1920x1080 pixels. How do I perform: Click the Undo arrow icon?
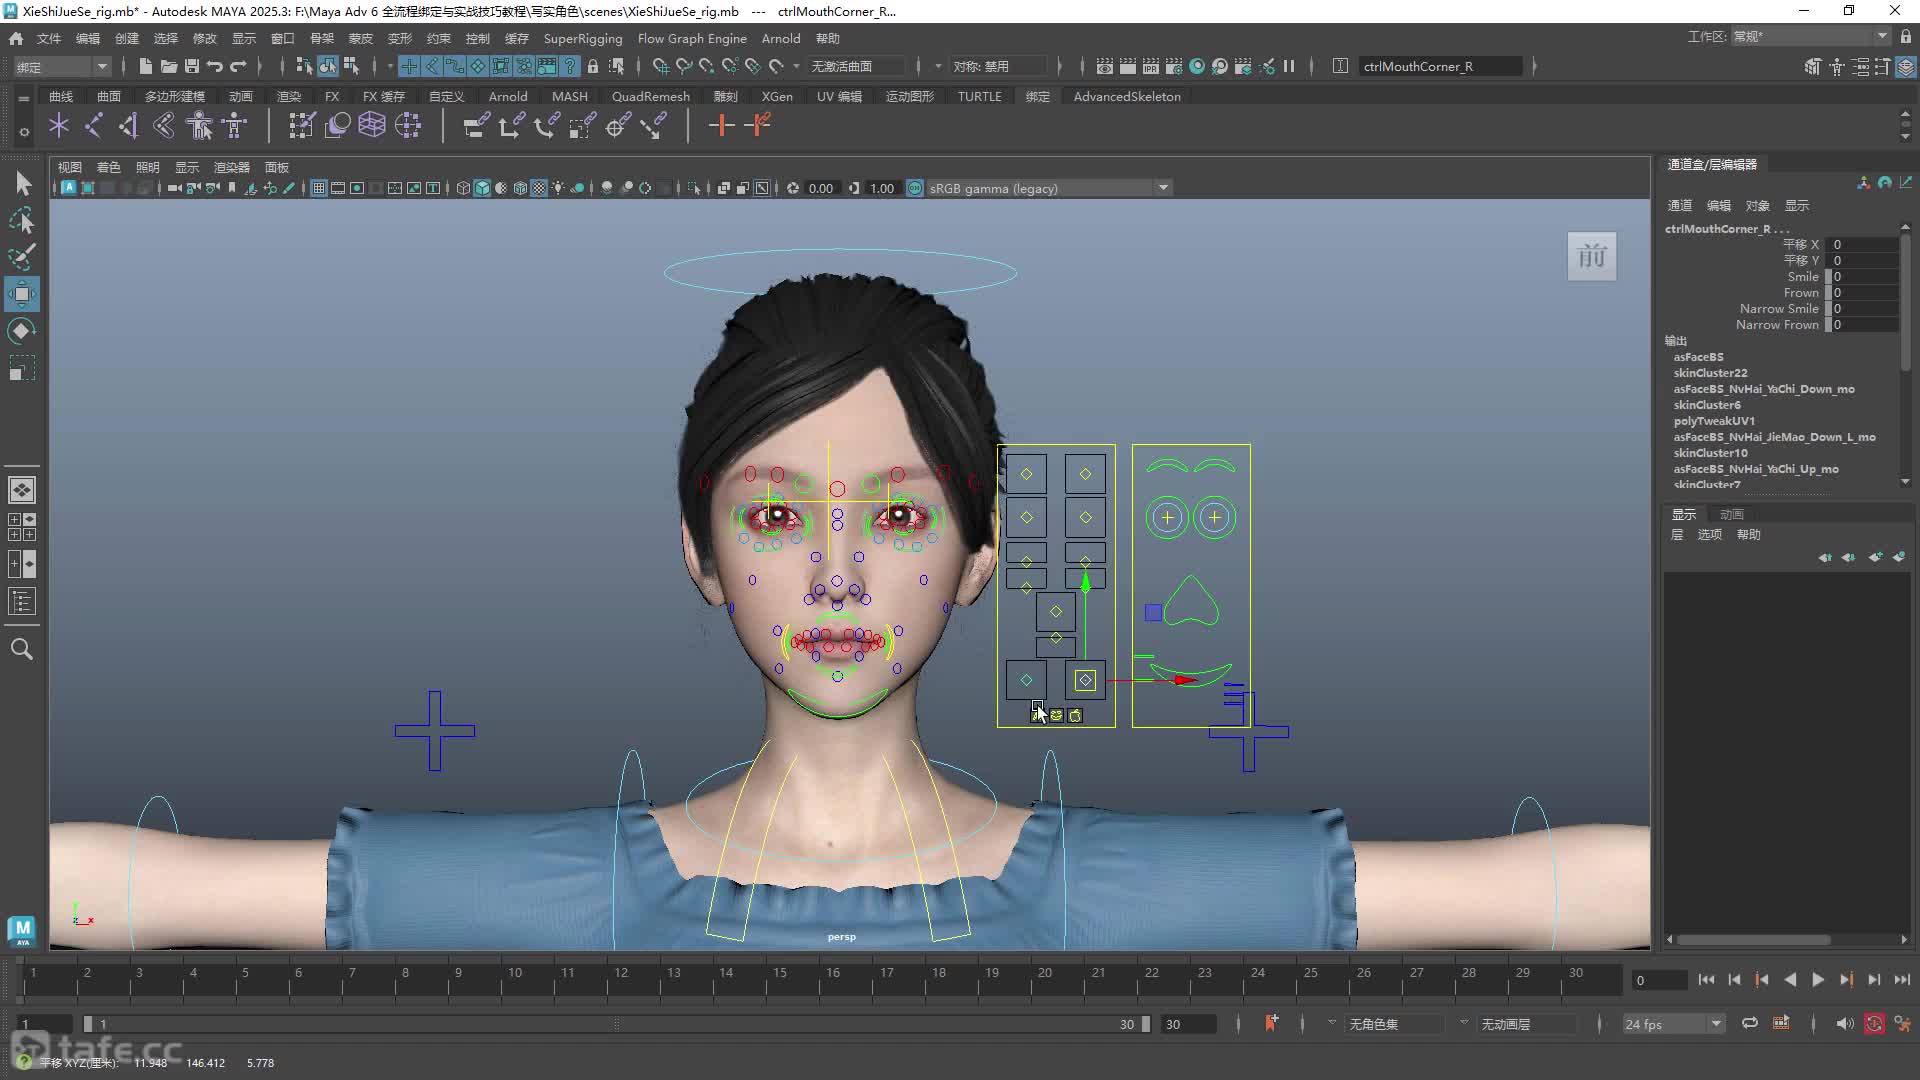(x=214, y=66)
